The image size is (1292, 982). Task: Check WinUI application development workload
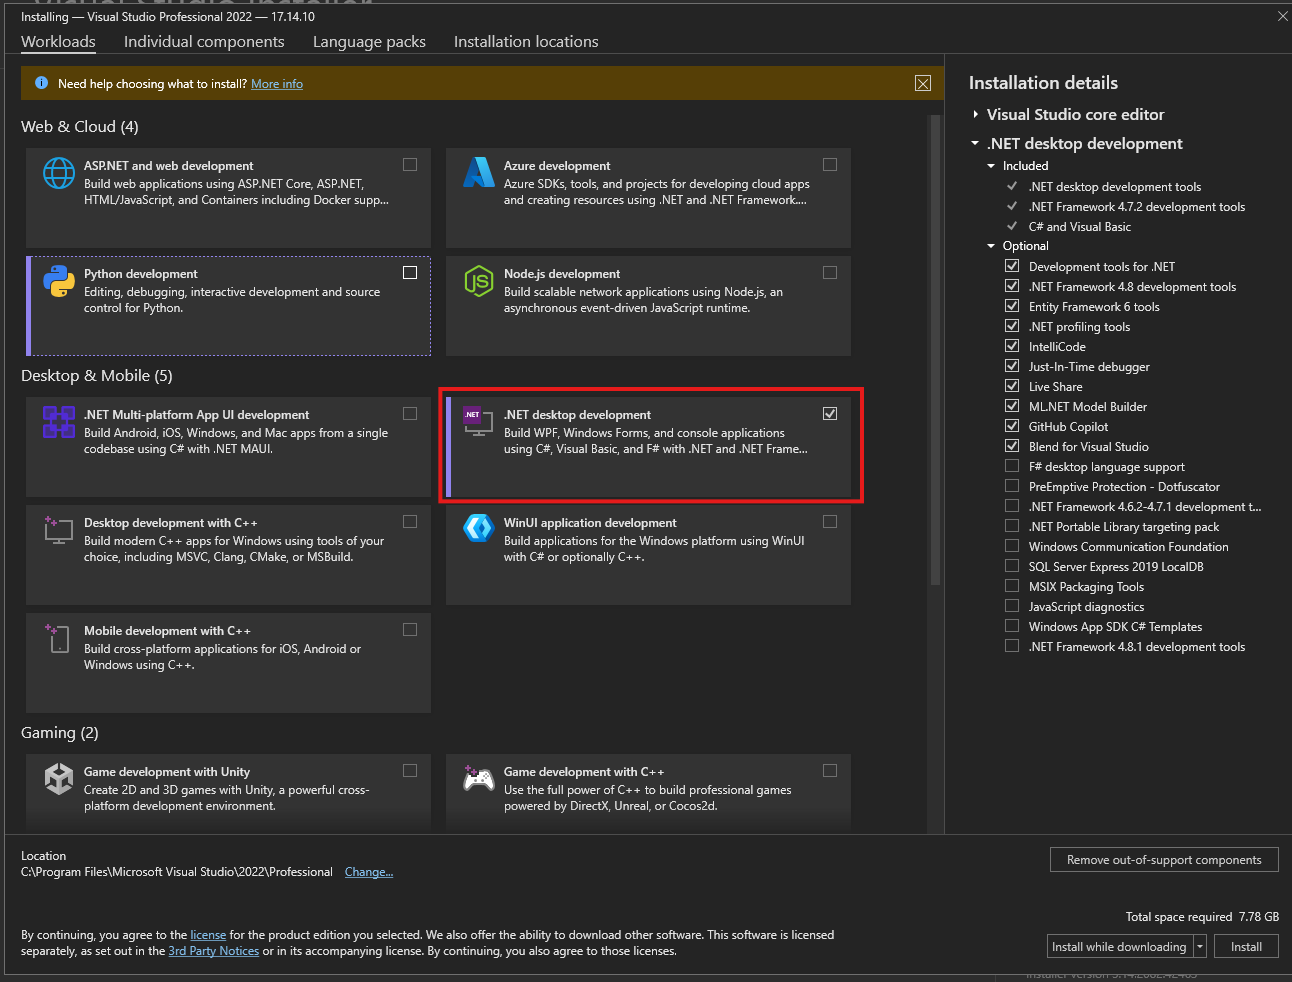pos(830,521)
